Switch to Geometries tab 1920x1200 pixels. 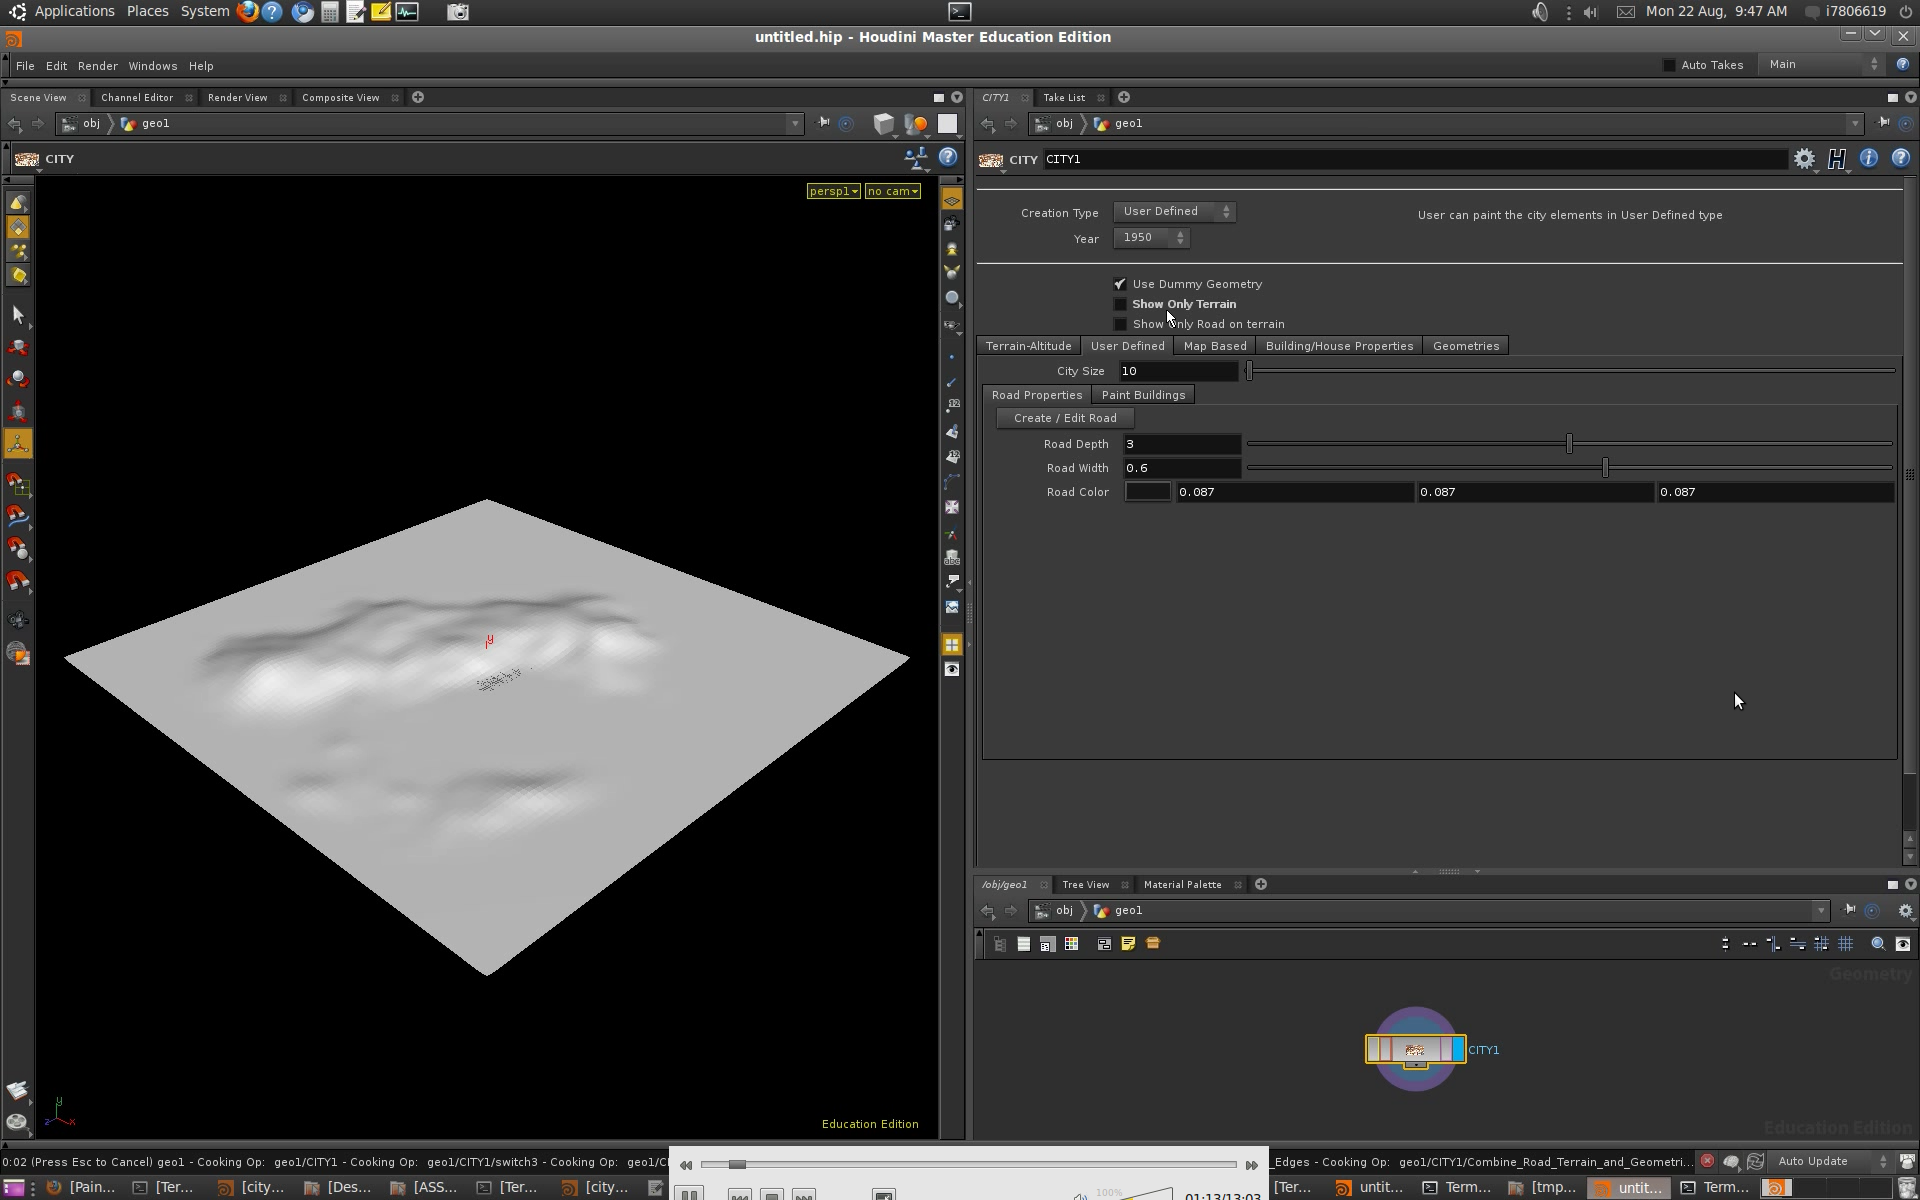point(1466,346)
